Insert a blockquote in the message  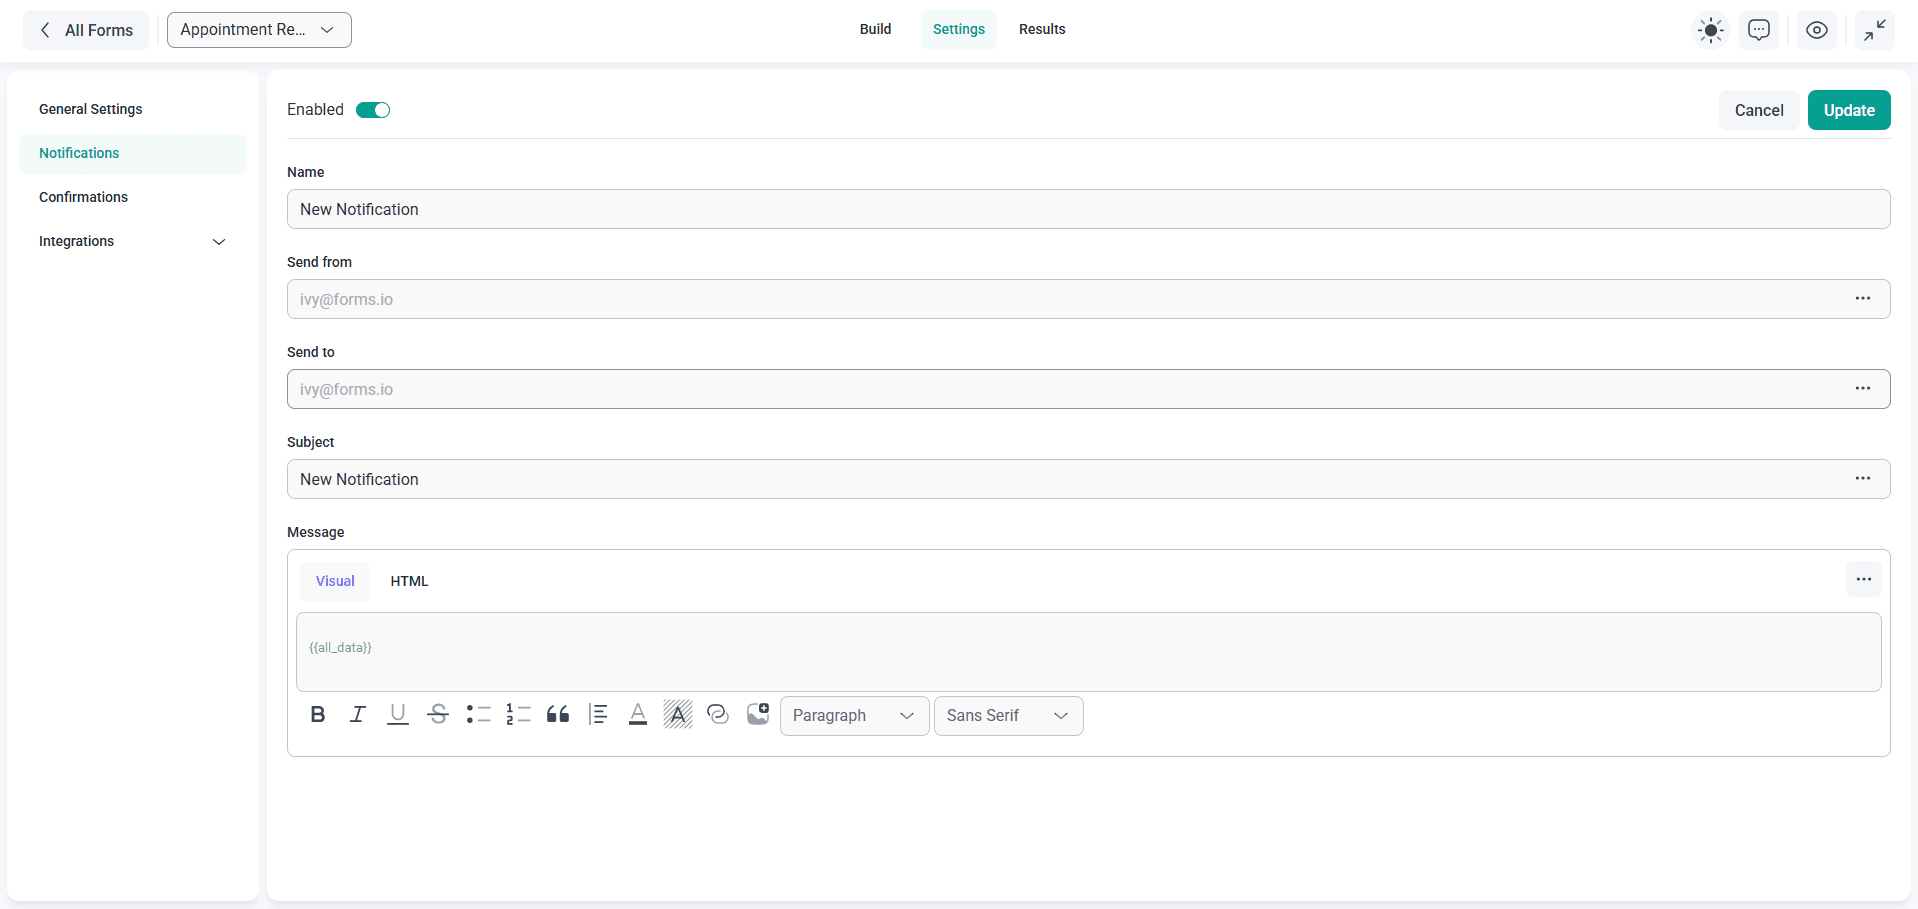coord(558,715)
